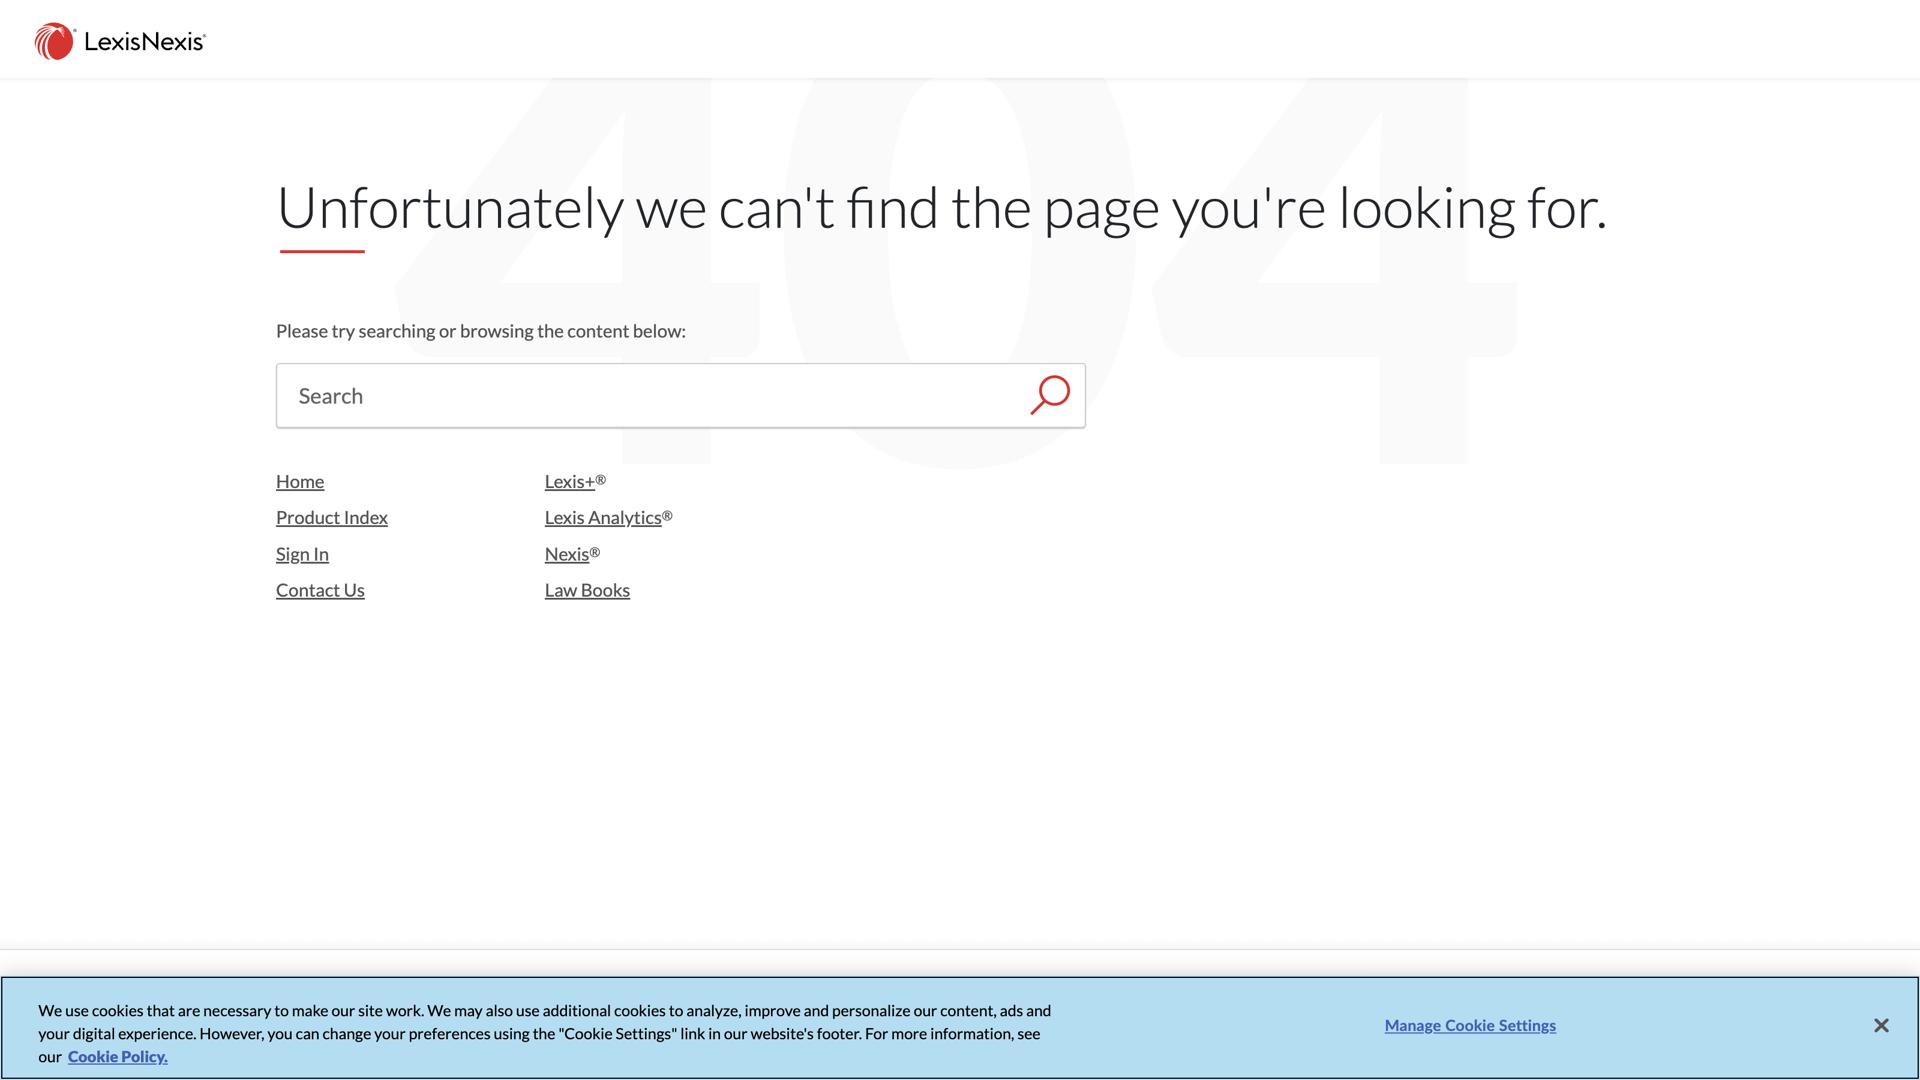Open the Home link

299,481
